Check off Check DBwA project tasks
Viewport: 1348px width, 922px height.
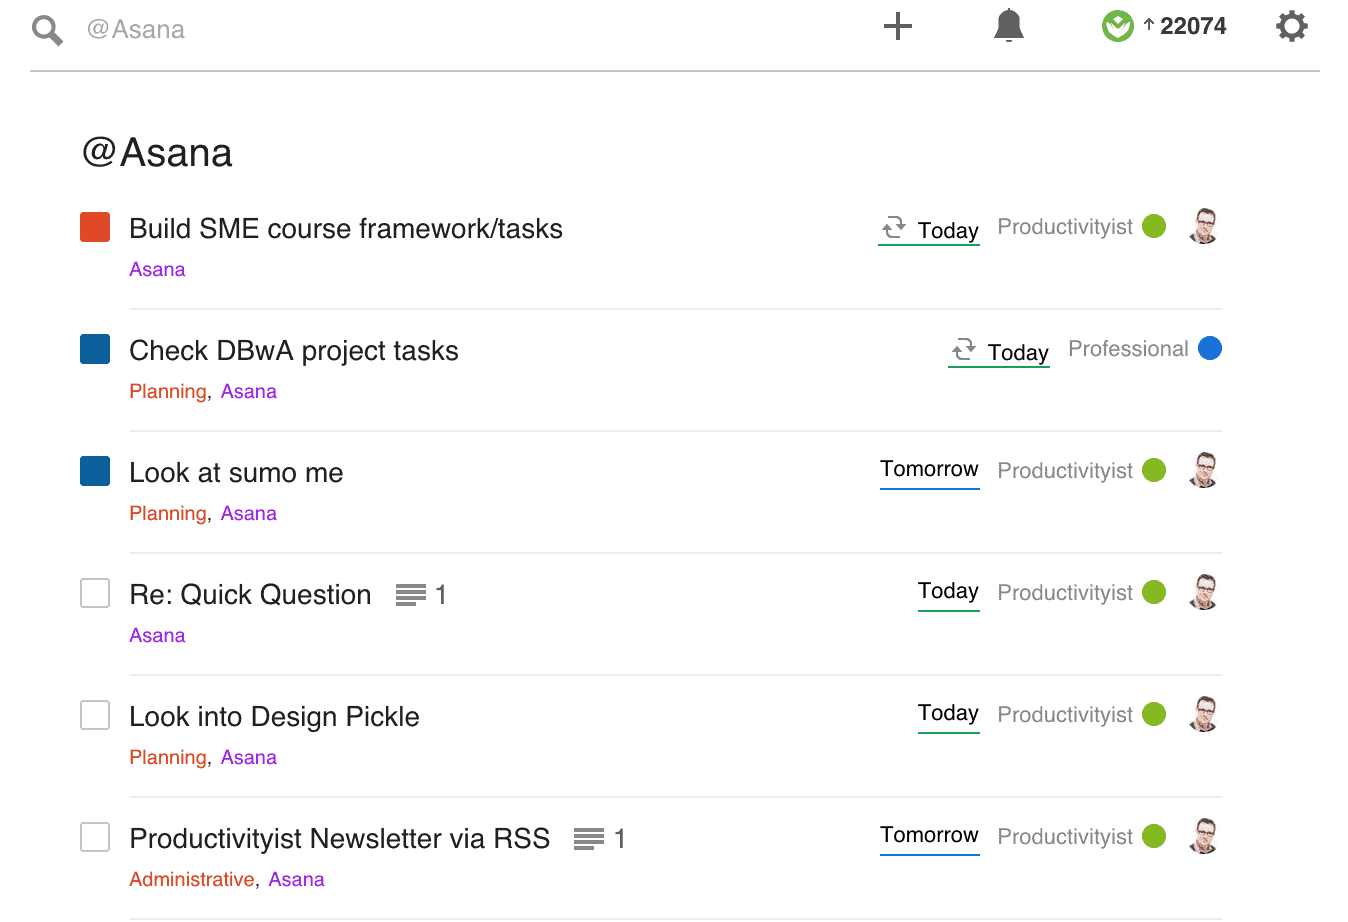[x=95, y=349]
